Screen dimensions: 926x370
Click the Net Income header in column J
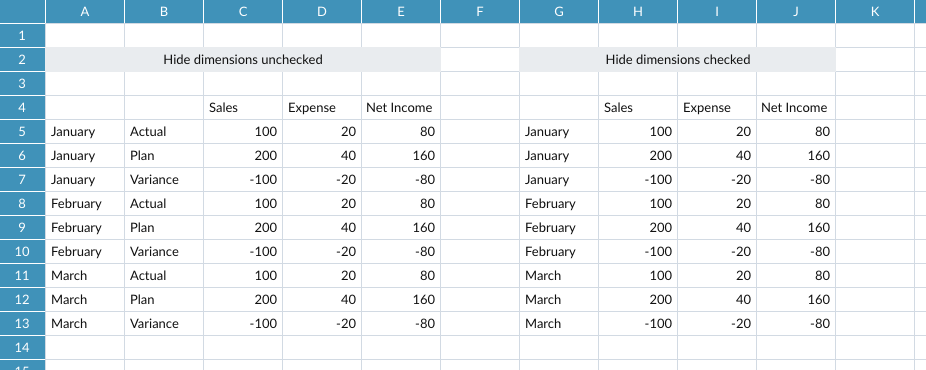[796, 107]
